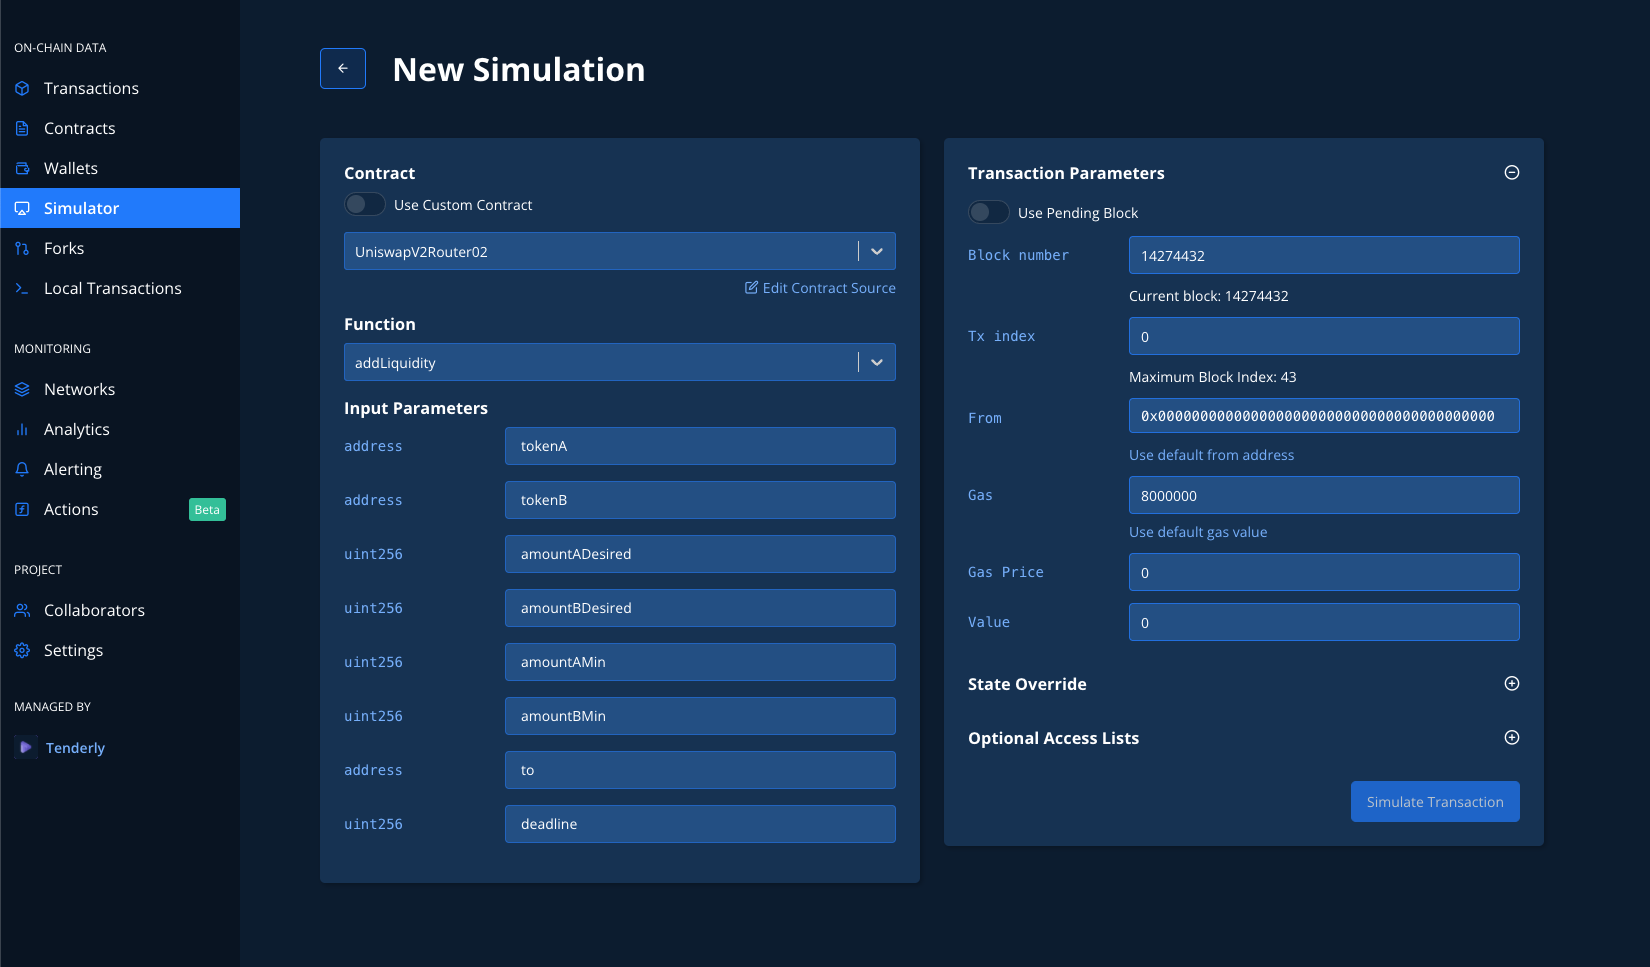
Task: Click the Tenderly logo icon
Action: coord(26,747)
